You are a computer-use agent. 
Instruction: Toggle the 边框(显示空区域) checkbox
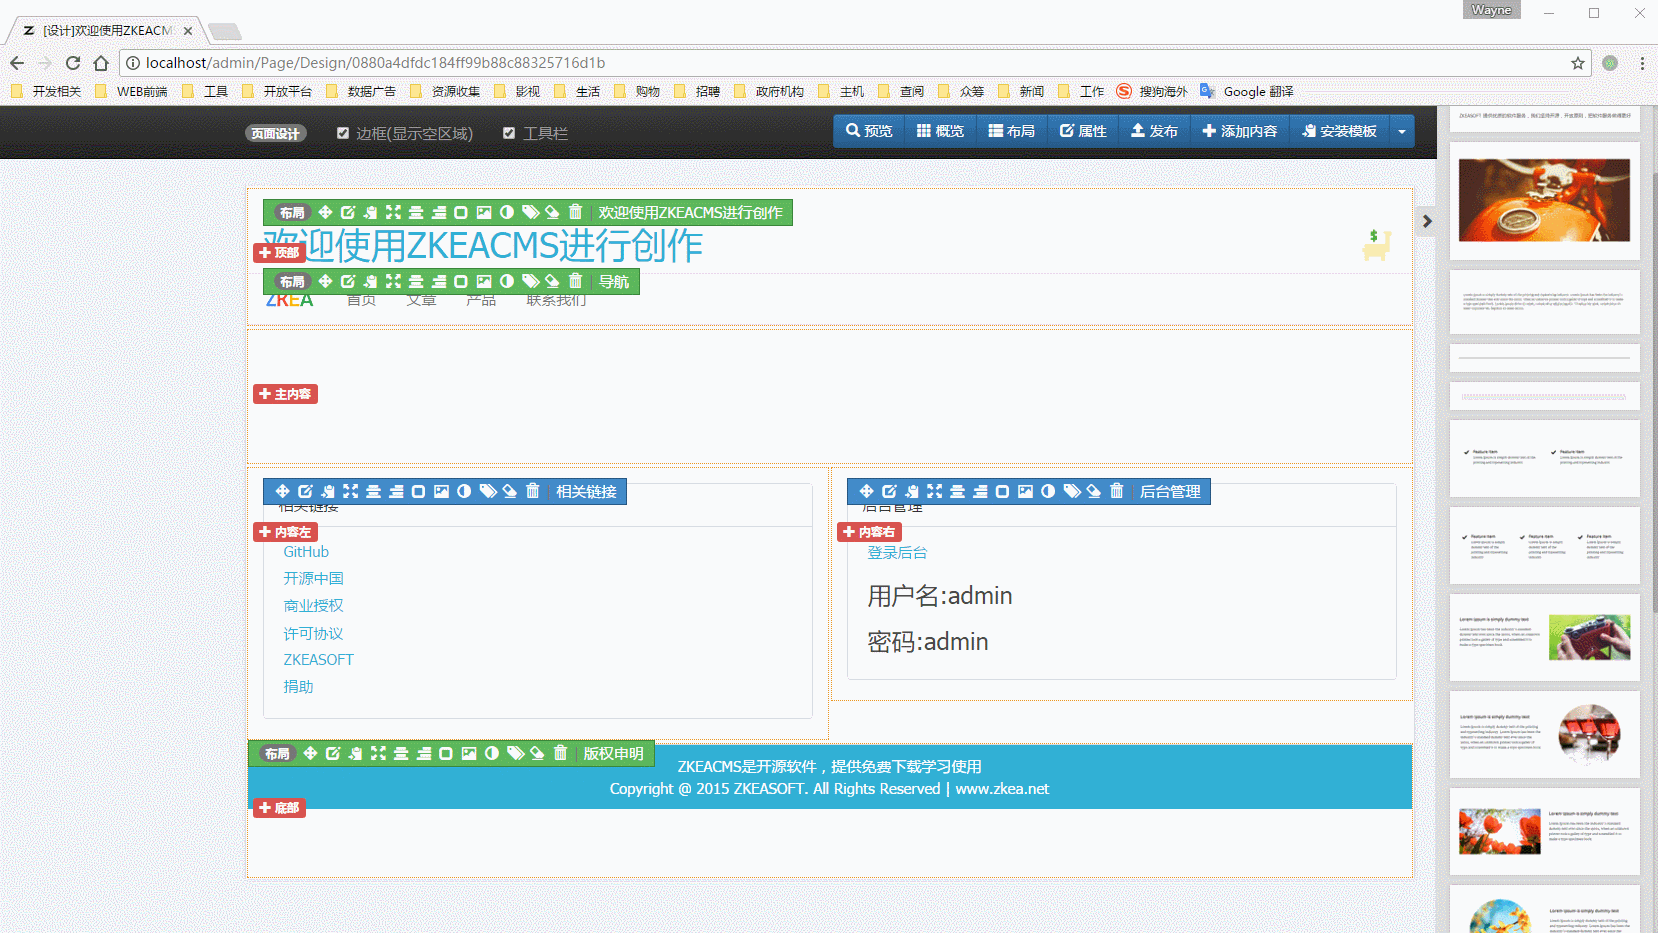(x=343, y=133)
